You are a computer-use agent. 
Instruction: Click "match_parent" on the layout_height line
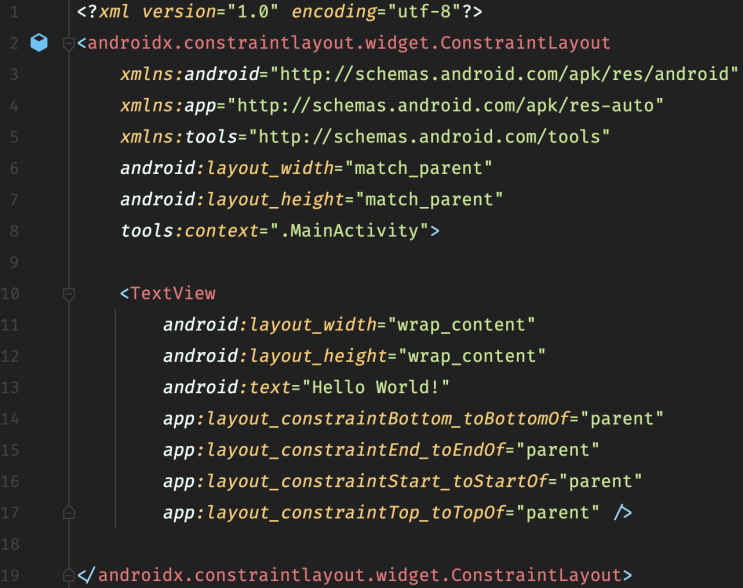click(x=429, y=199)
